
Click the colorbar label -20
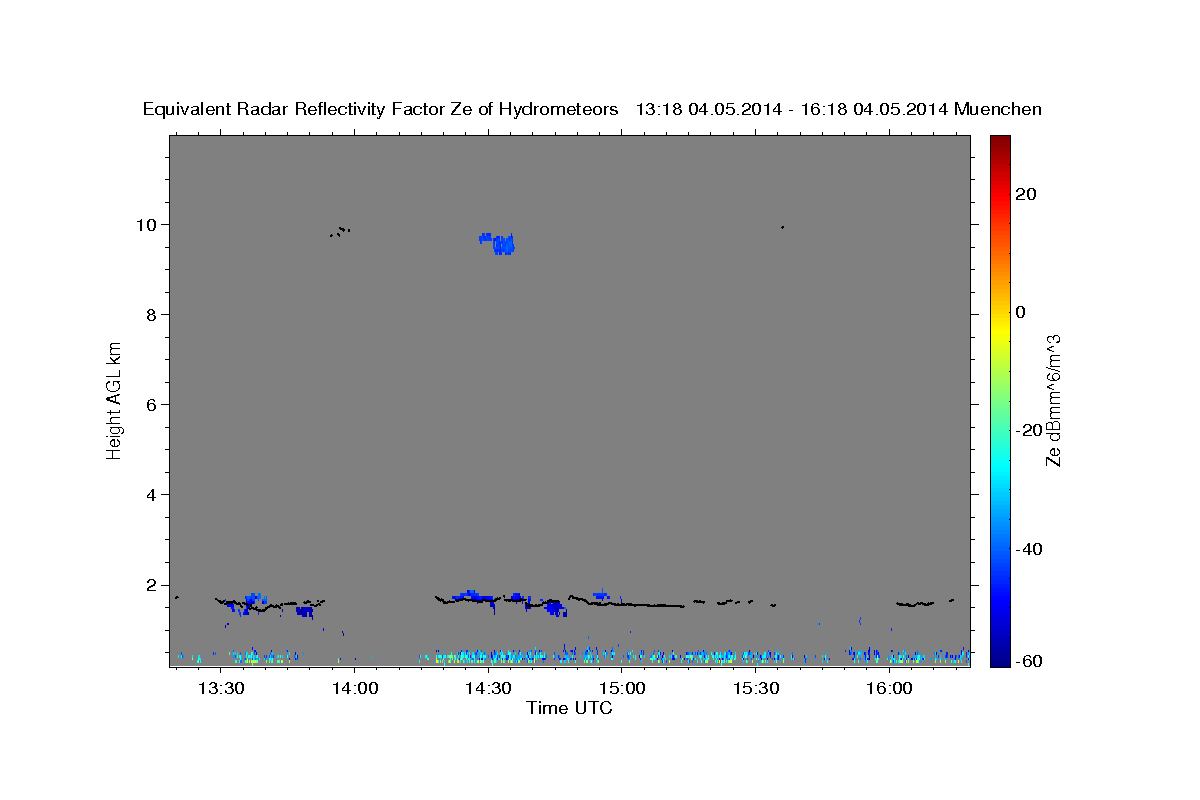1029,430
